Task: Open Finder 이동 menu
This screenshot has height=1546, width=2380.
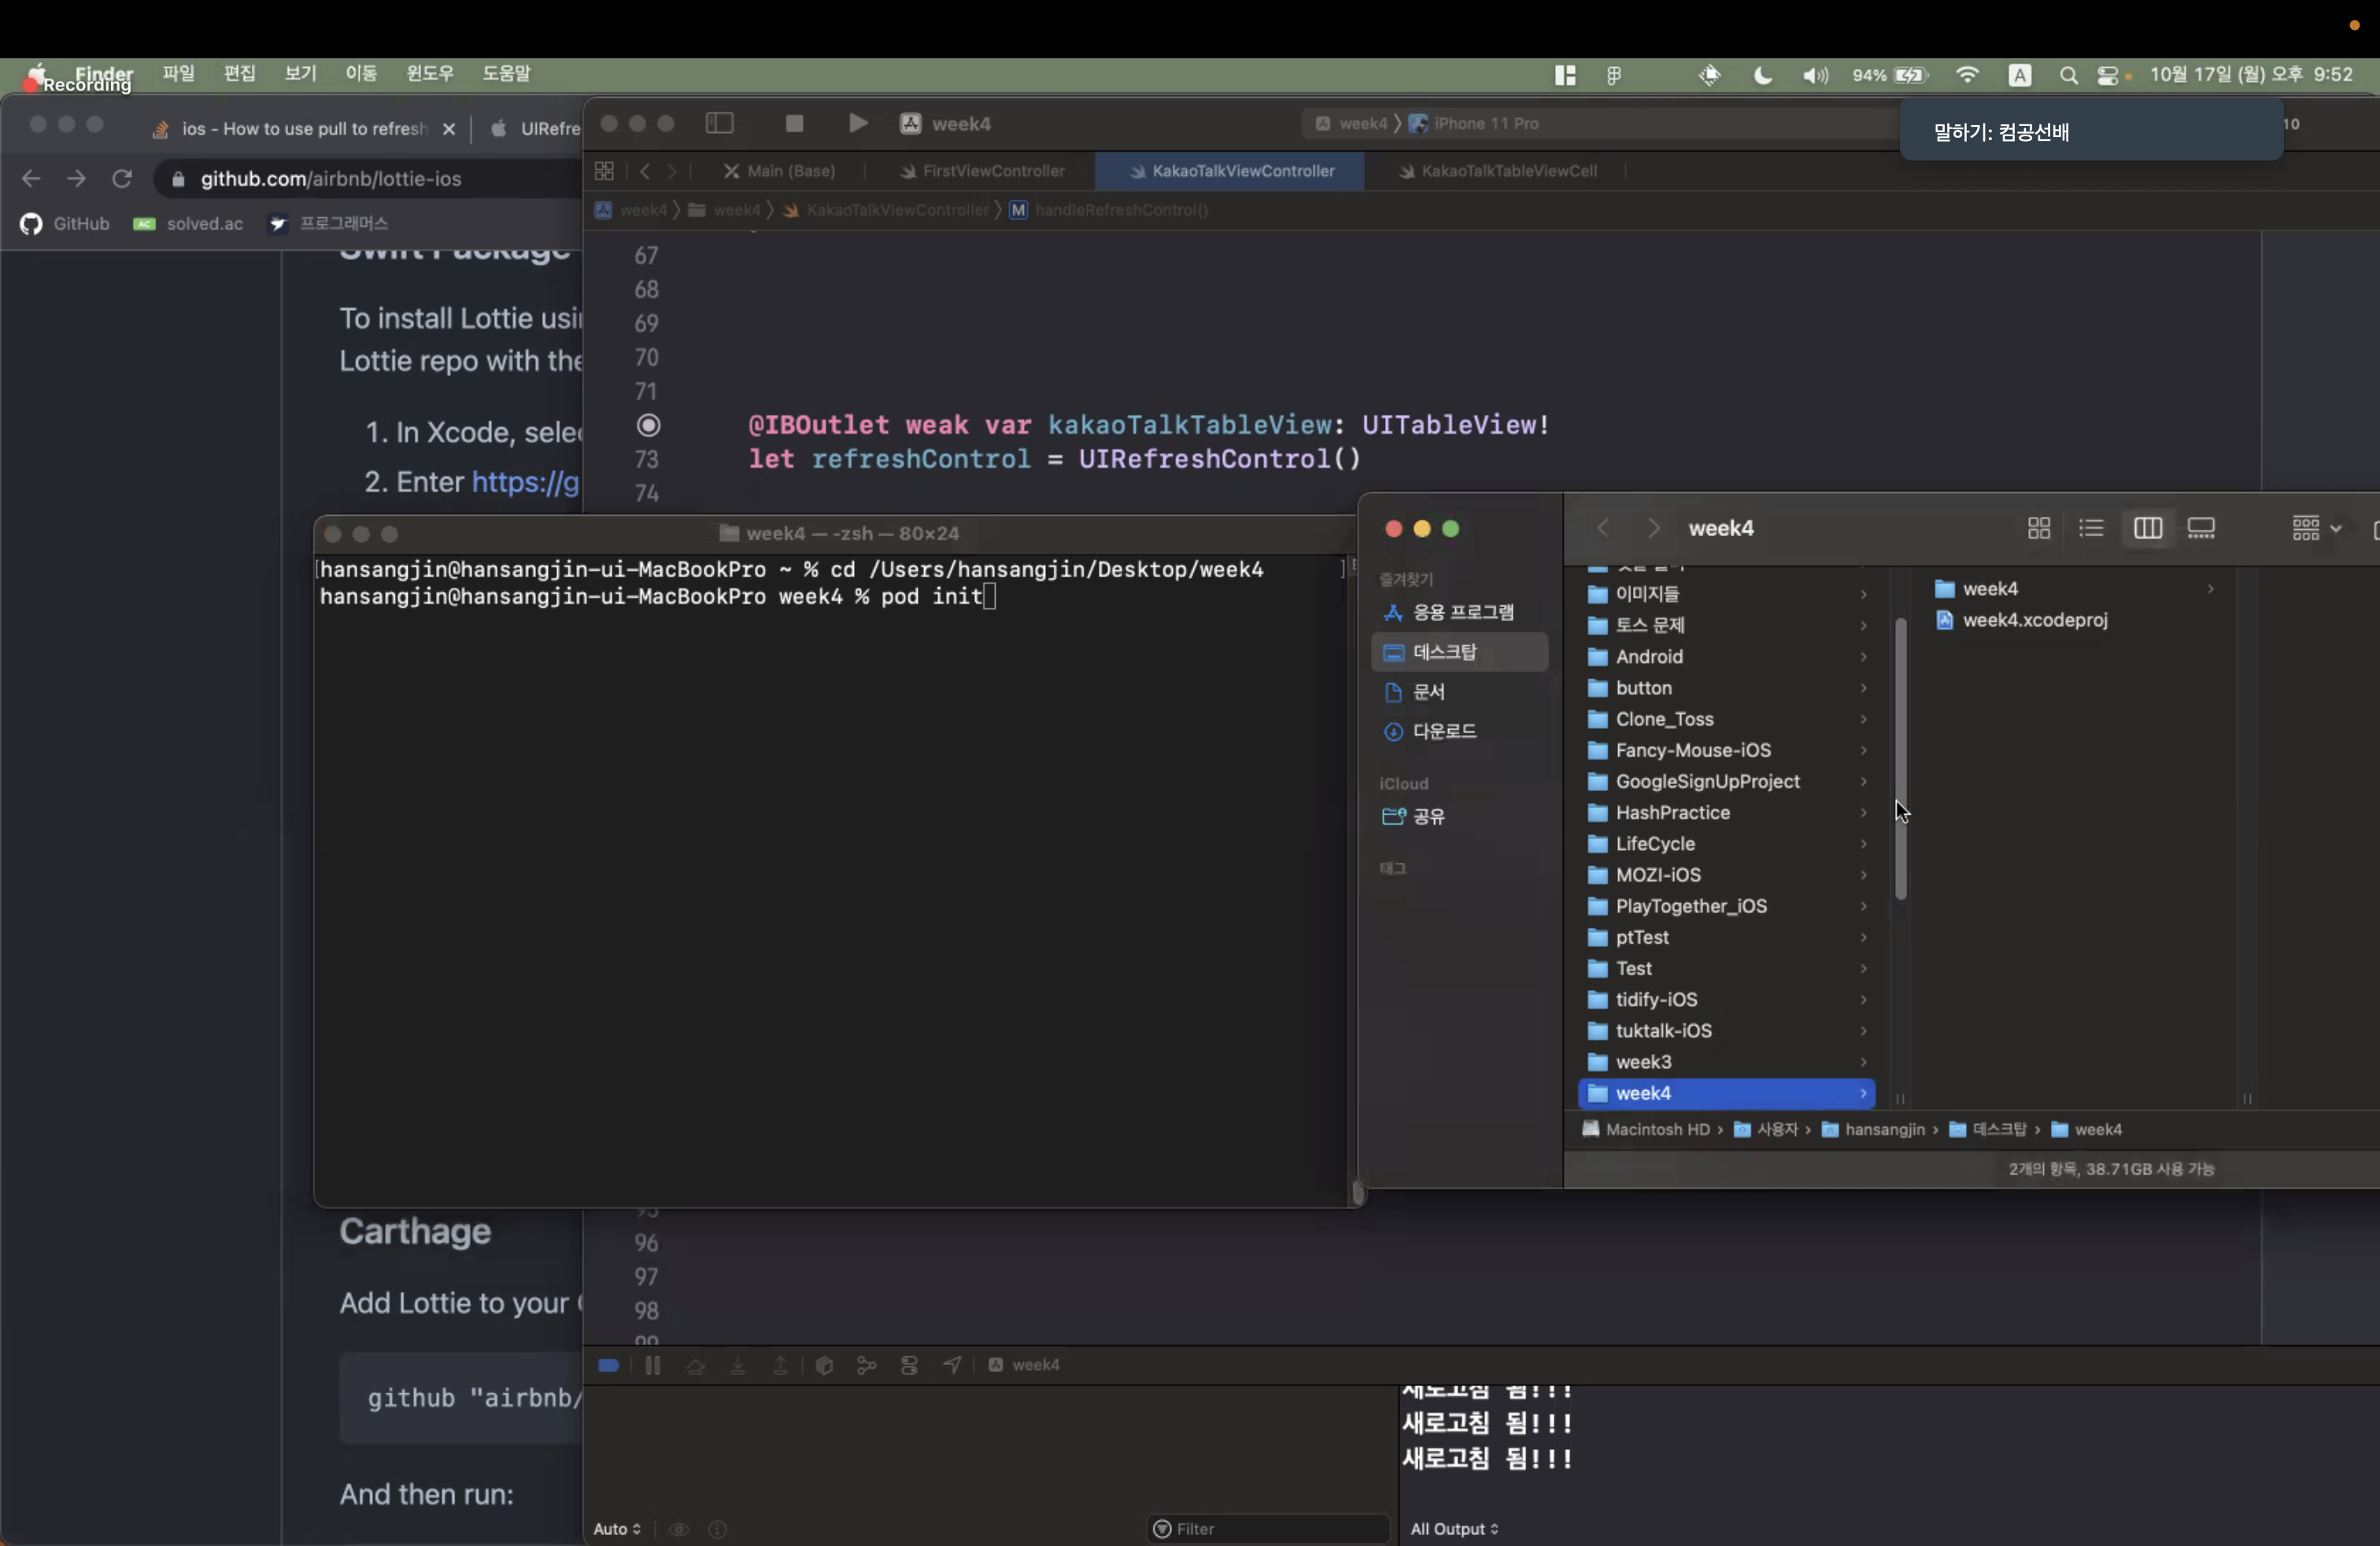Action: pos(361,73)
